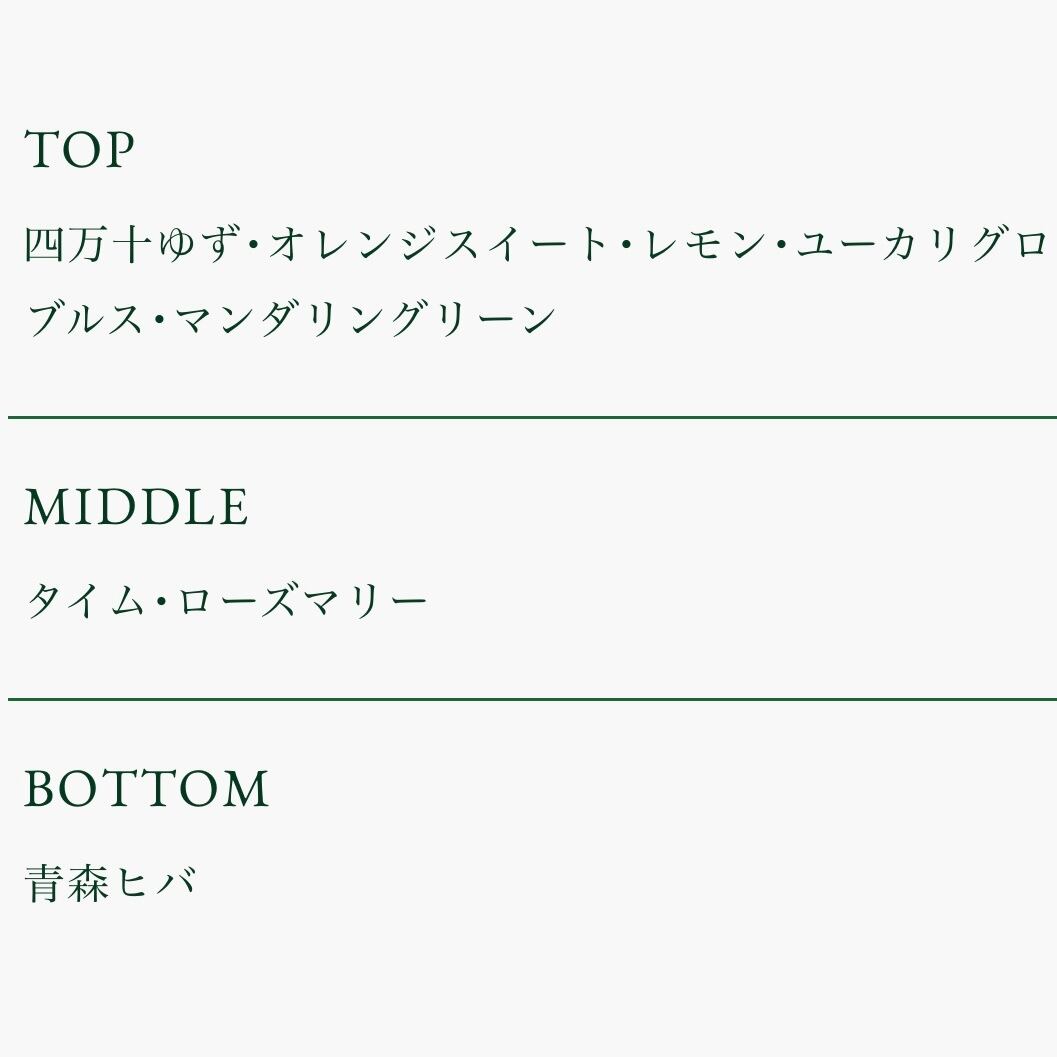Click the divider line above BOTTOM
This screenshot has height=1057, width=1057.
pos(532,700)
